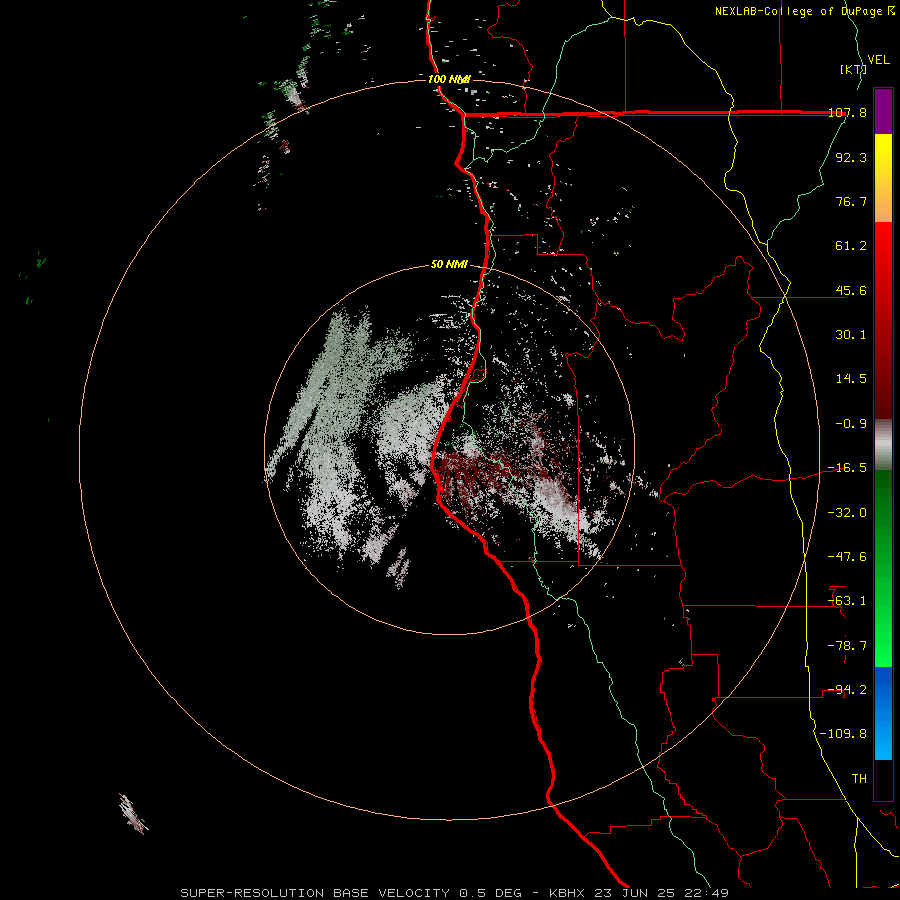Click the 107.8 velocity scale value
The width and height of the screenshot is (900, 900).
(x=847, y=113)
